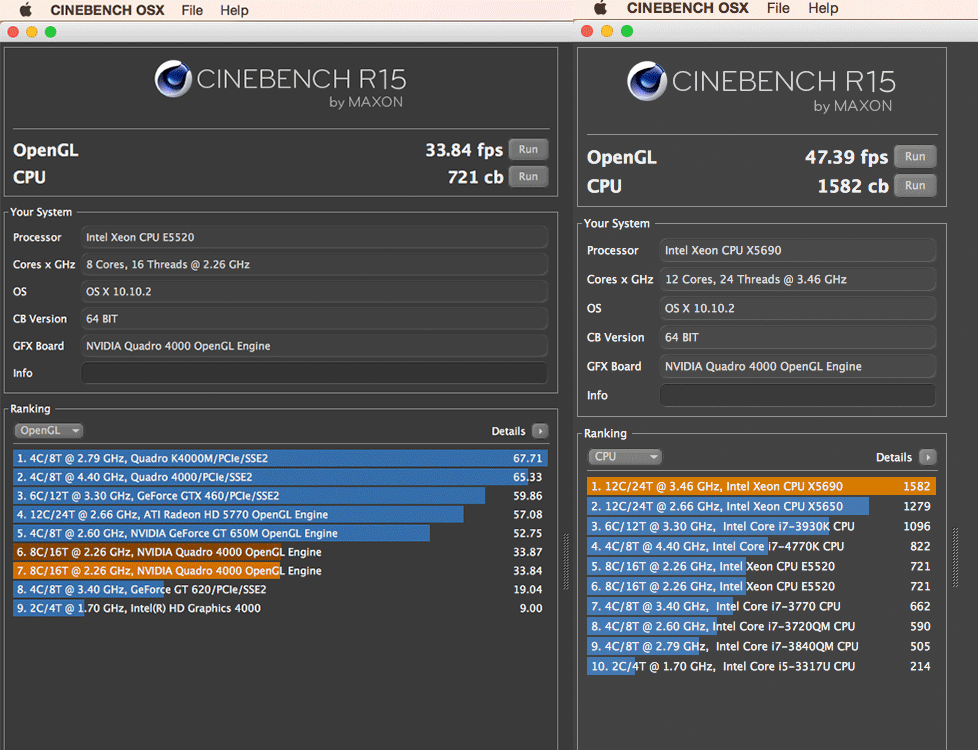Screen dimensions: 978x750
Task: Open File menu in right window
Action: 778,8
